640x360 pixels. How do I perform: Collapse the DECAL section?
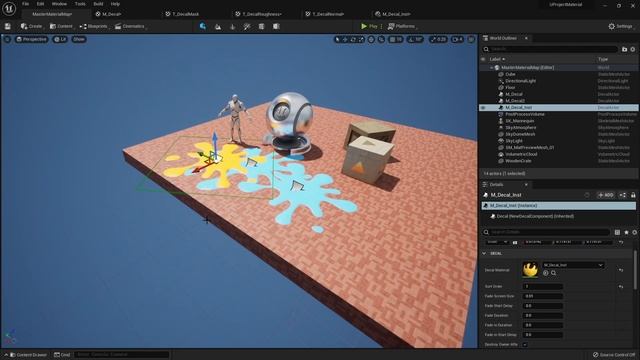(484, 253)
